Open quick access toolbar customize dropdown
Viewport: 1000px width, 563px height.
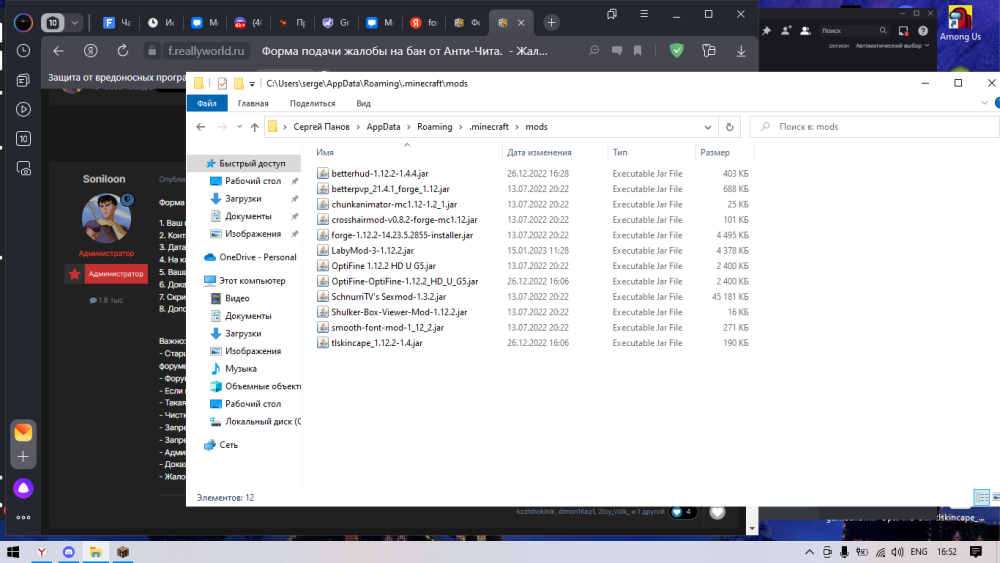pyautogui.click(x=252, y=84)
